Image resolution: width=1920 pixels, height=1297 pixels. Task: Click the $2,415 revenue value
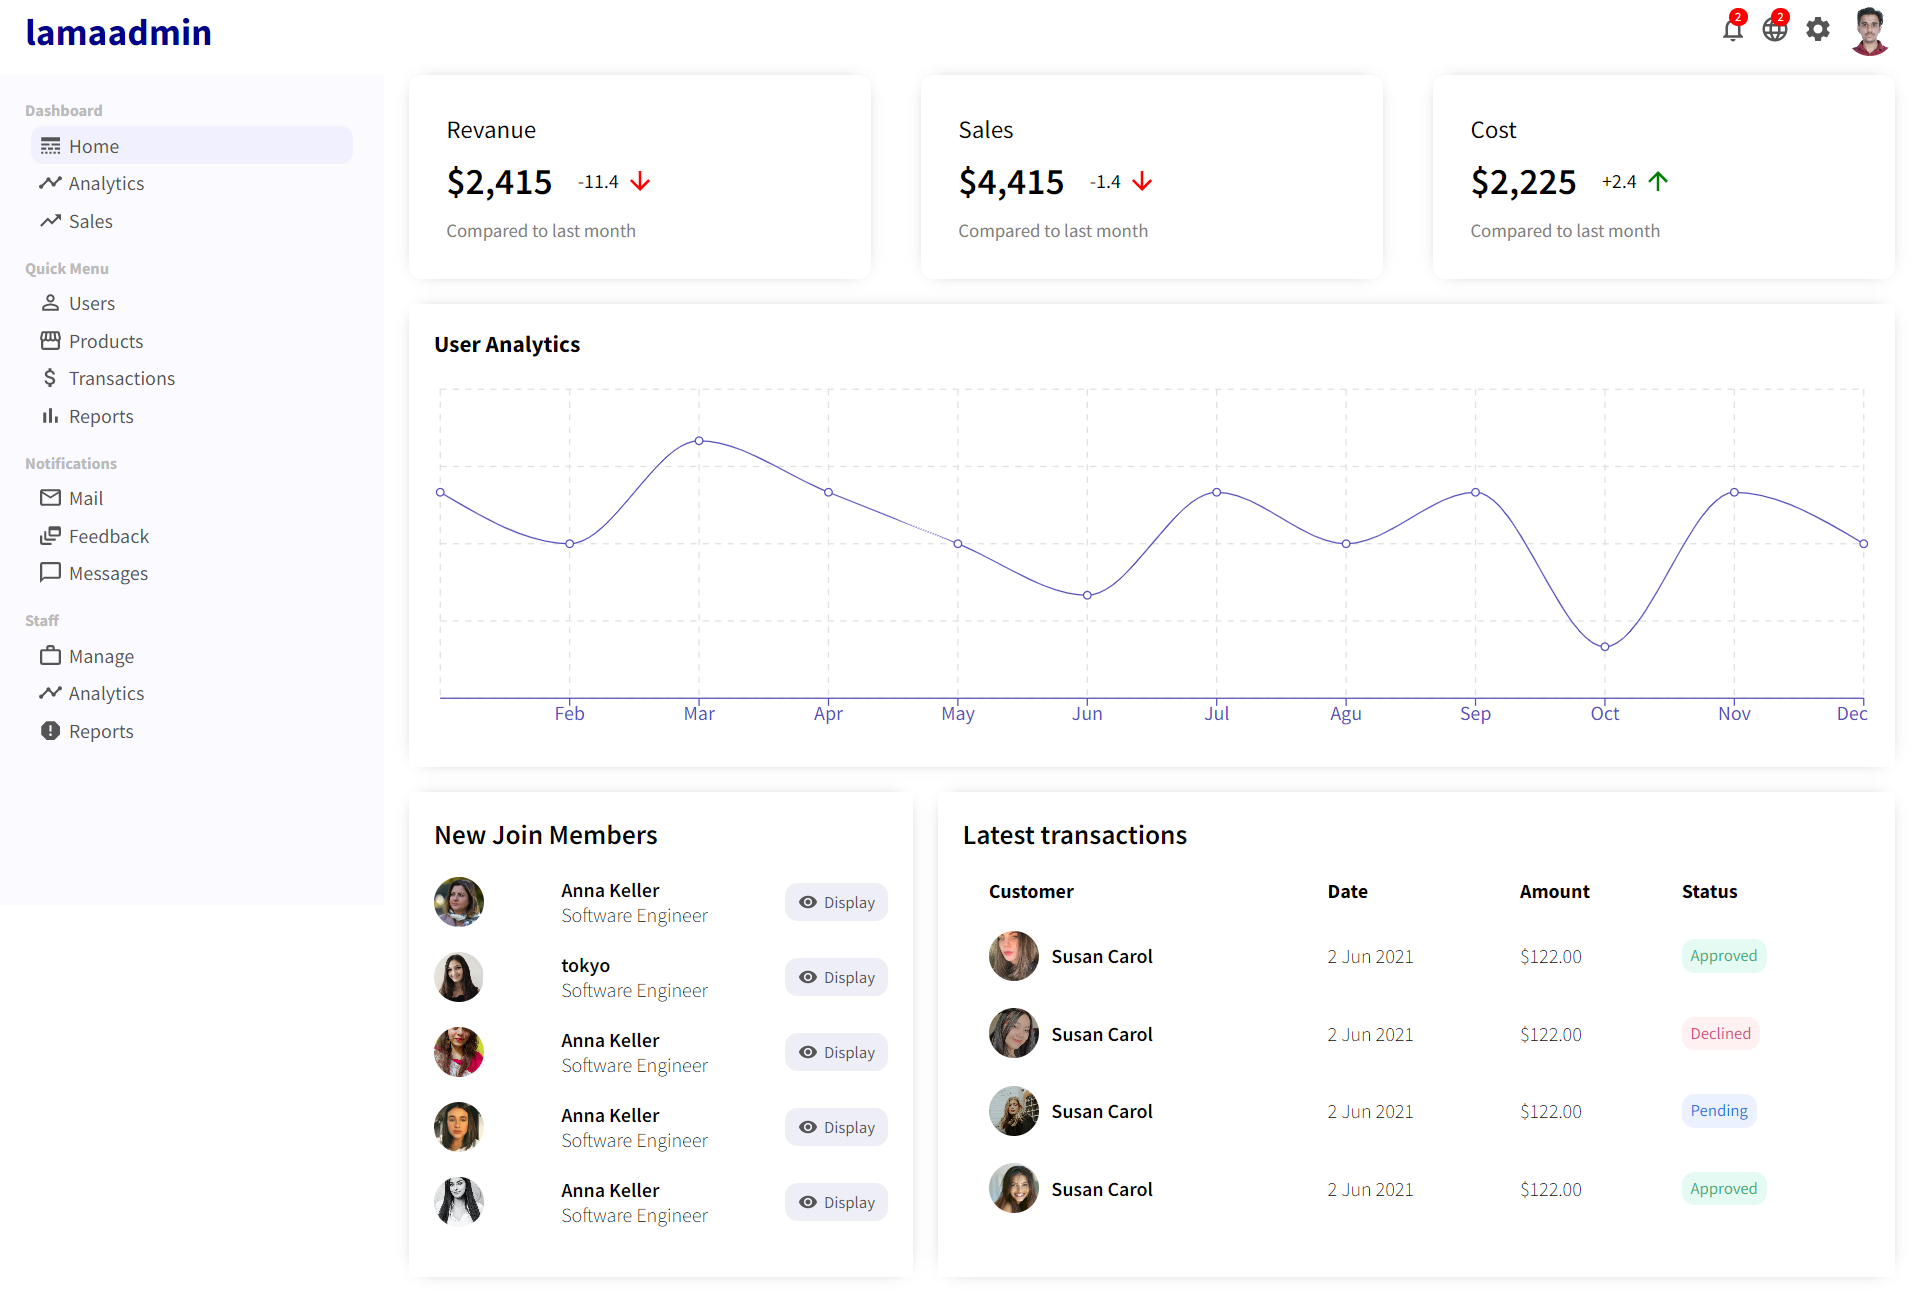(x=499, y=182)
